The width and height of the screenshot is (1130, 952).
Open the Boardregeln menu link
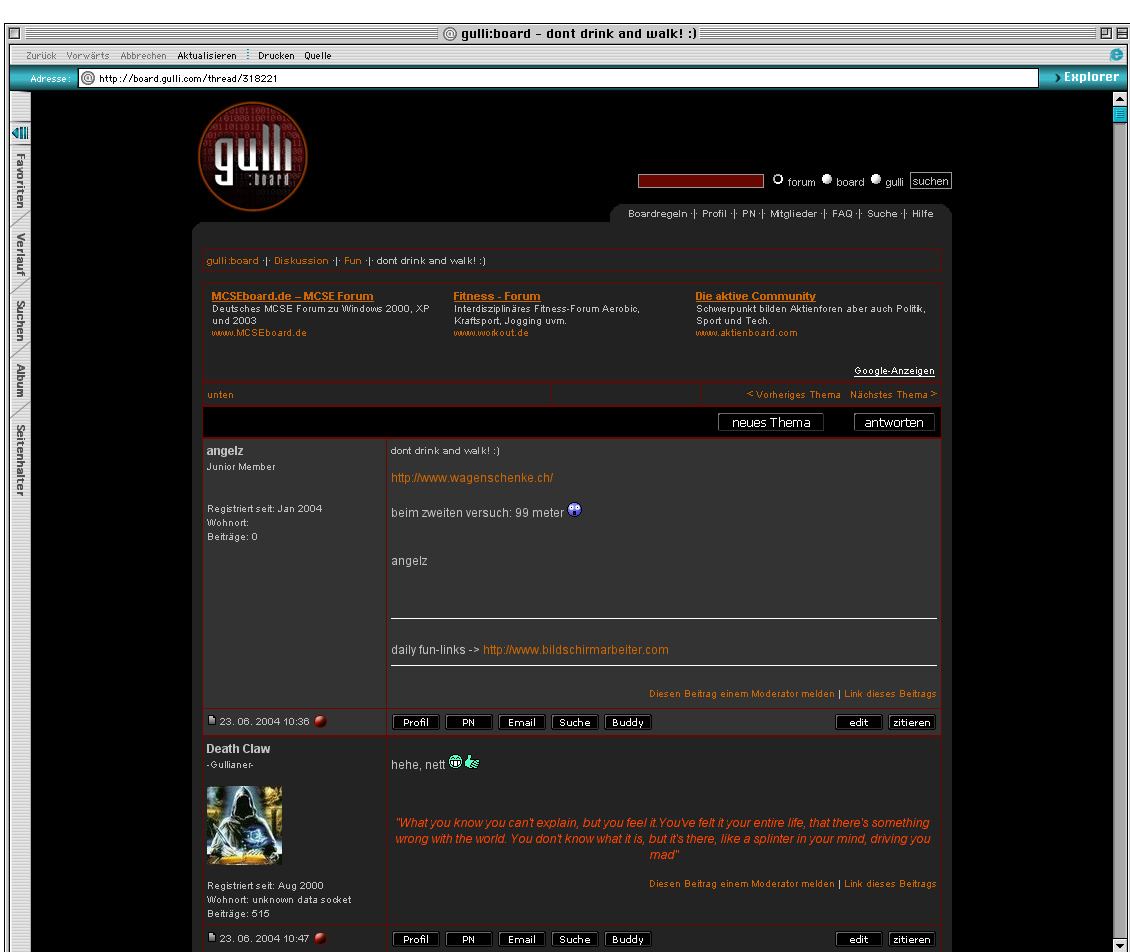(657, 213)
